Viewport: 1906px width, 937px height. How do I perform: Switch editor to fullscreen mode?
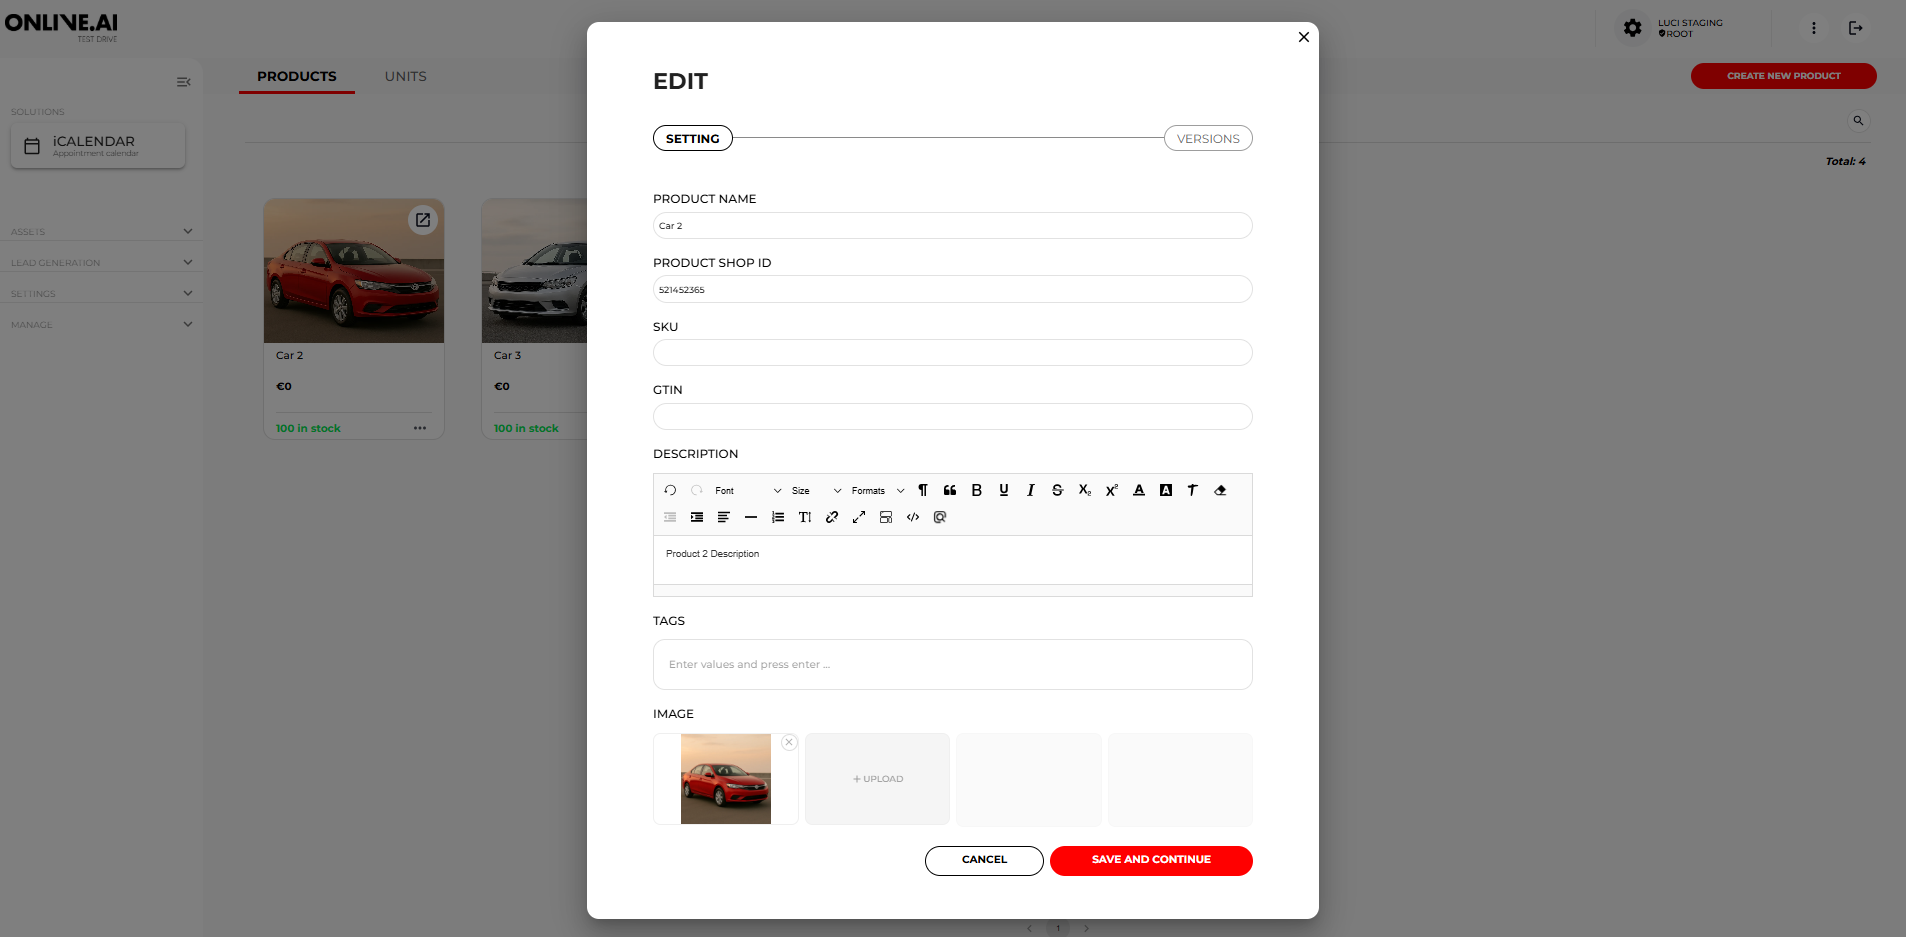pyautogui.click(x=858, y=517)
